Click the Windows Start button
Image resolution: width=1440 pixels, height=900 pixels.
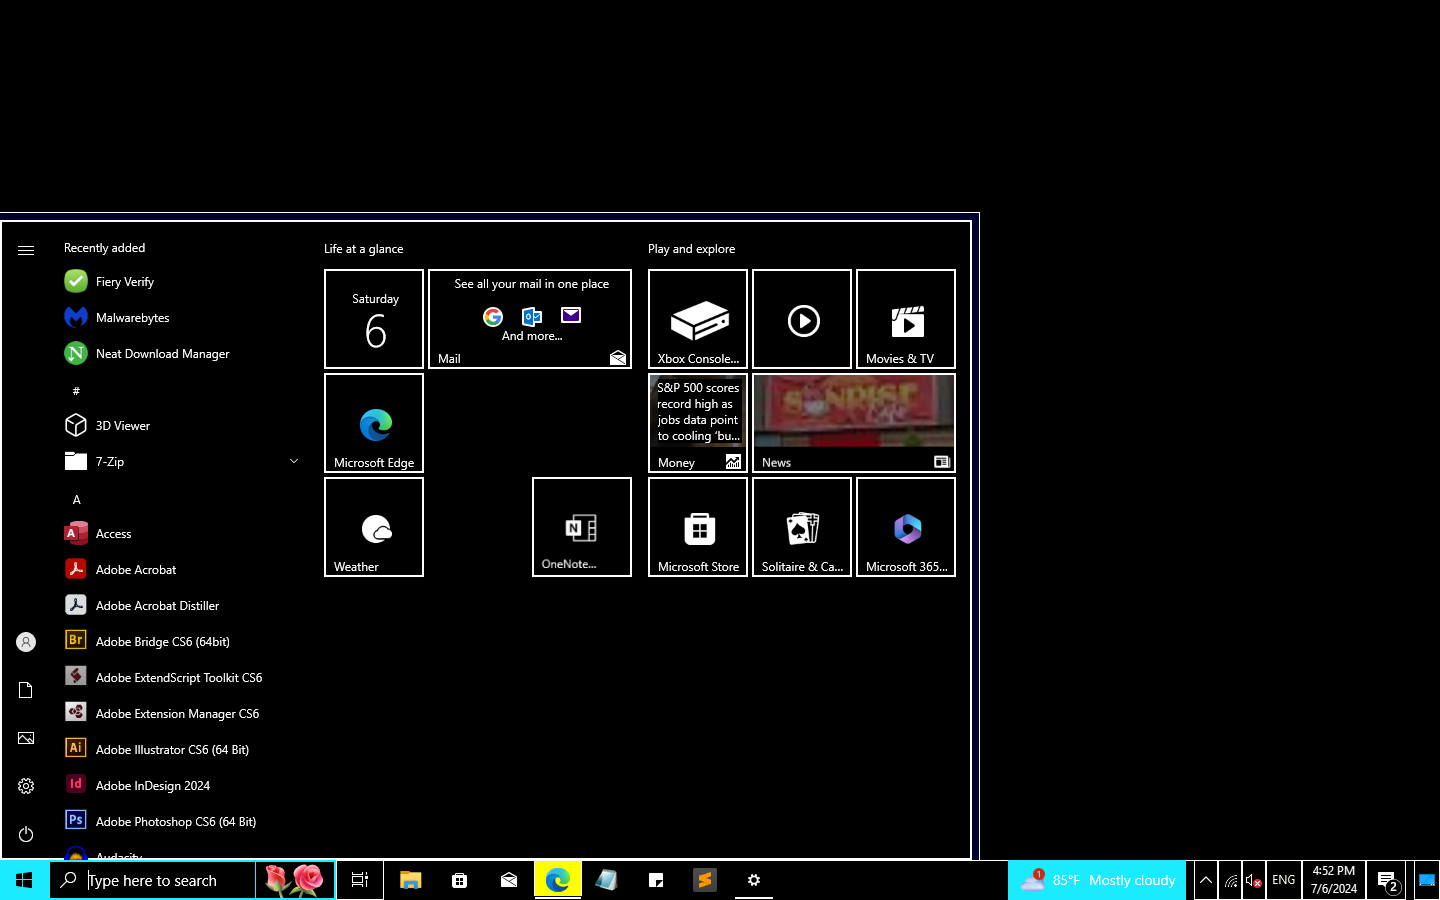click(x=24, y=880)
